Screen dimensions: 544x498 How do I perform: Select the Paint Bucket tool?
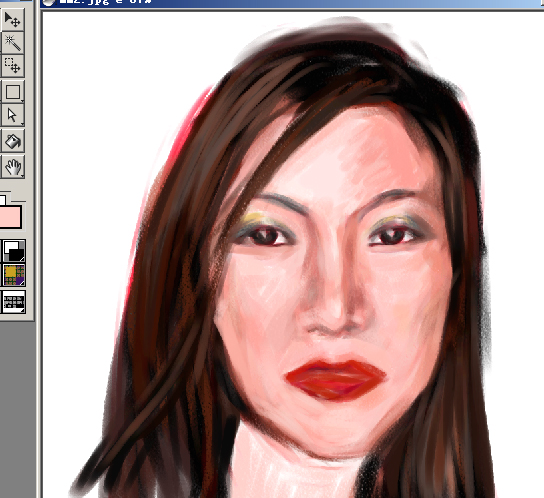click(13, 141)
